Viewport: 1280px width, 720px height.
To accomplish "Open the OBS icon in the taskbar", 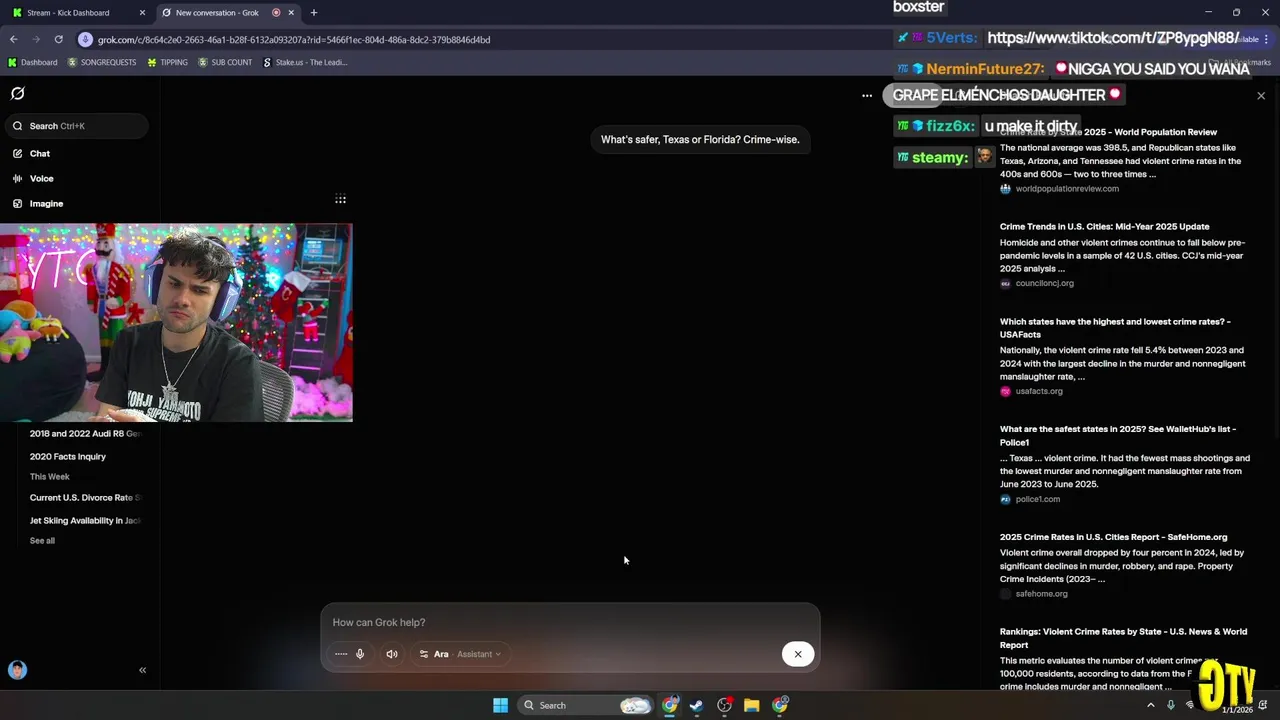I will [x=725, y=705].
